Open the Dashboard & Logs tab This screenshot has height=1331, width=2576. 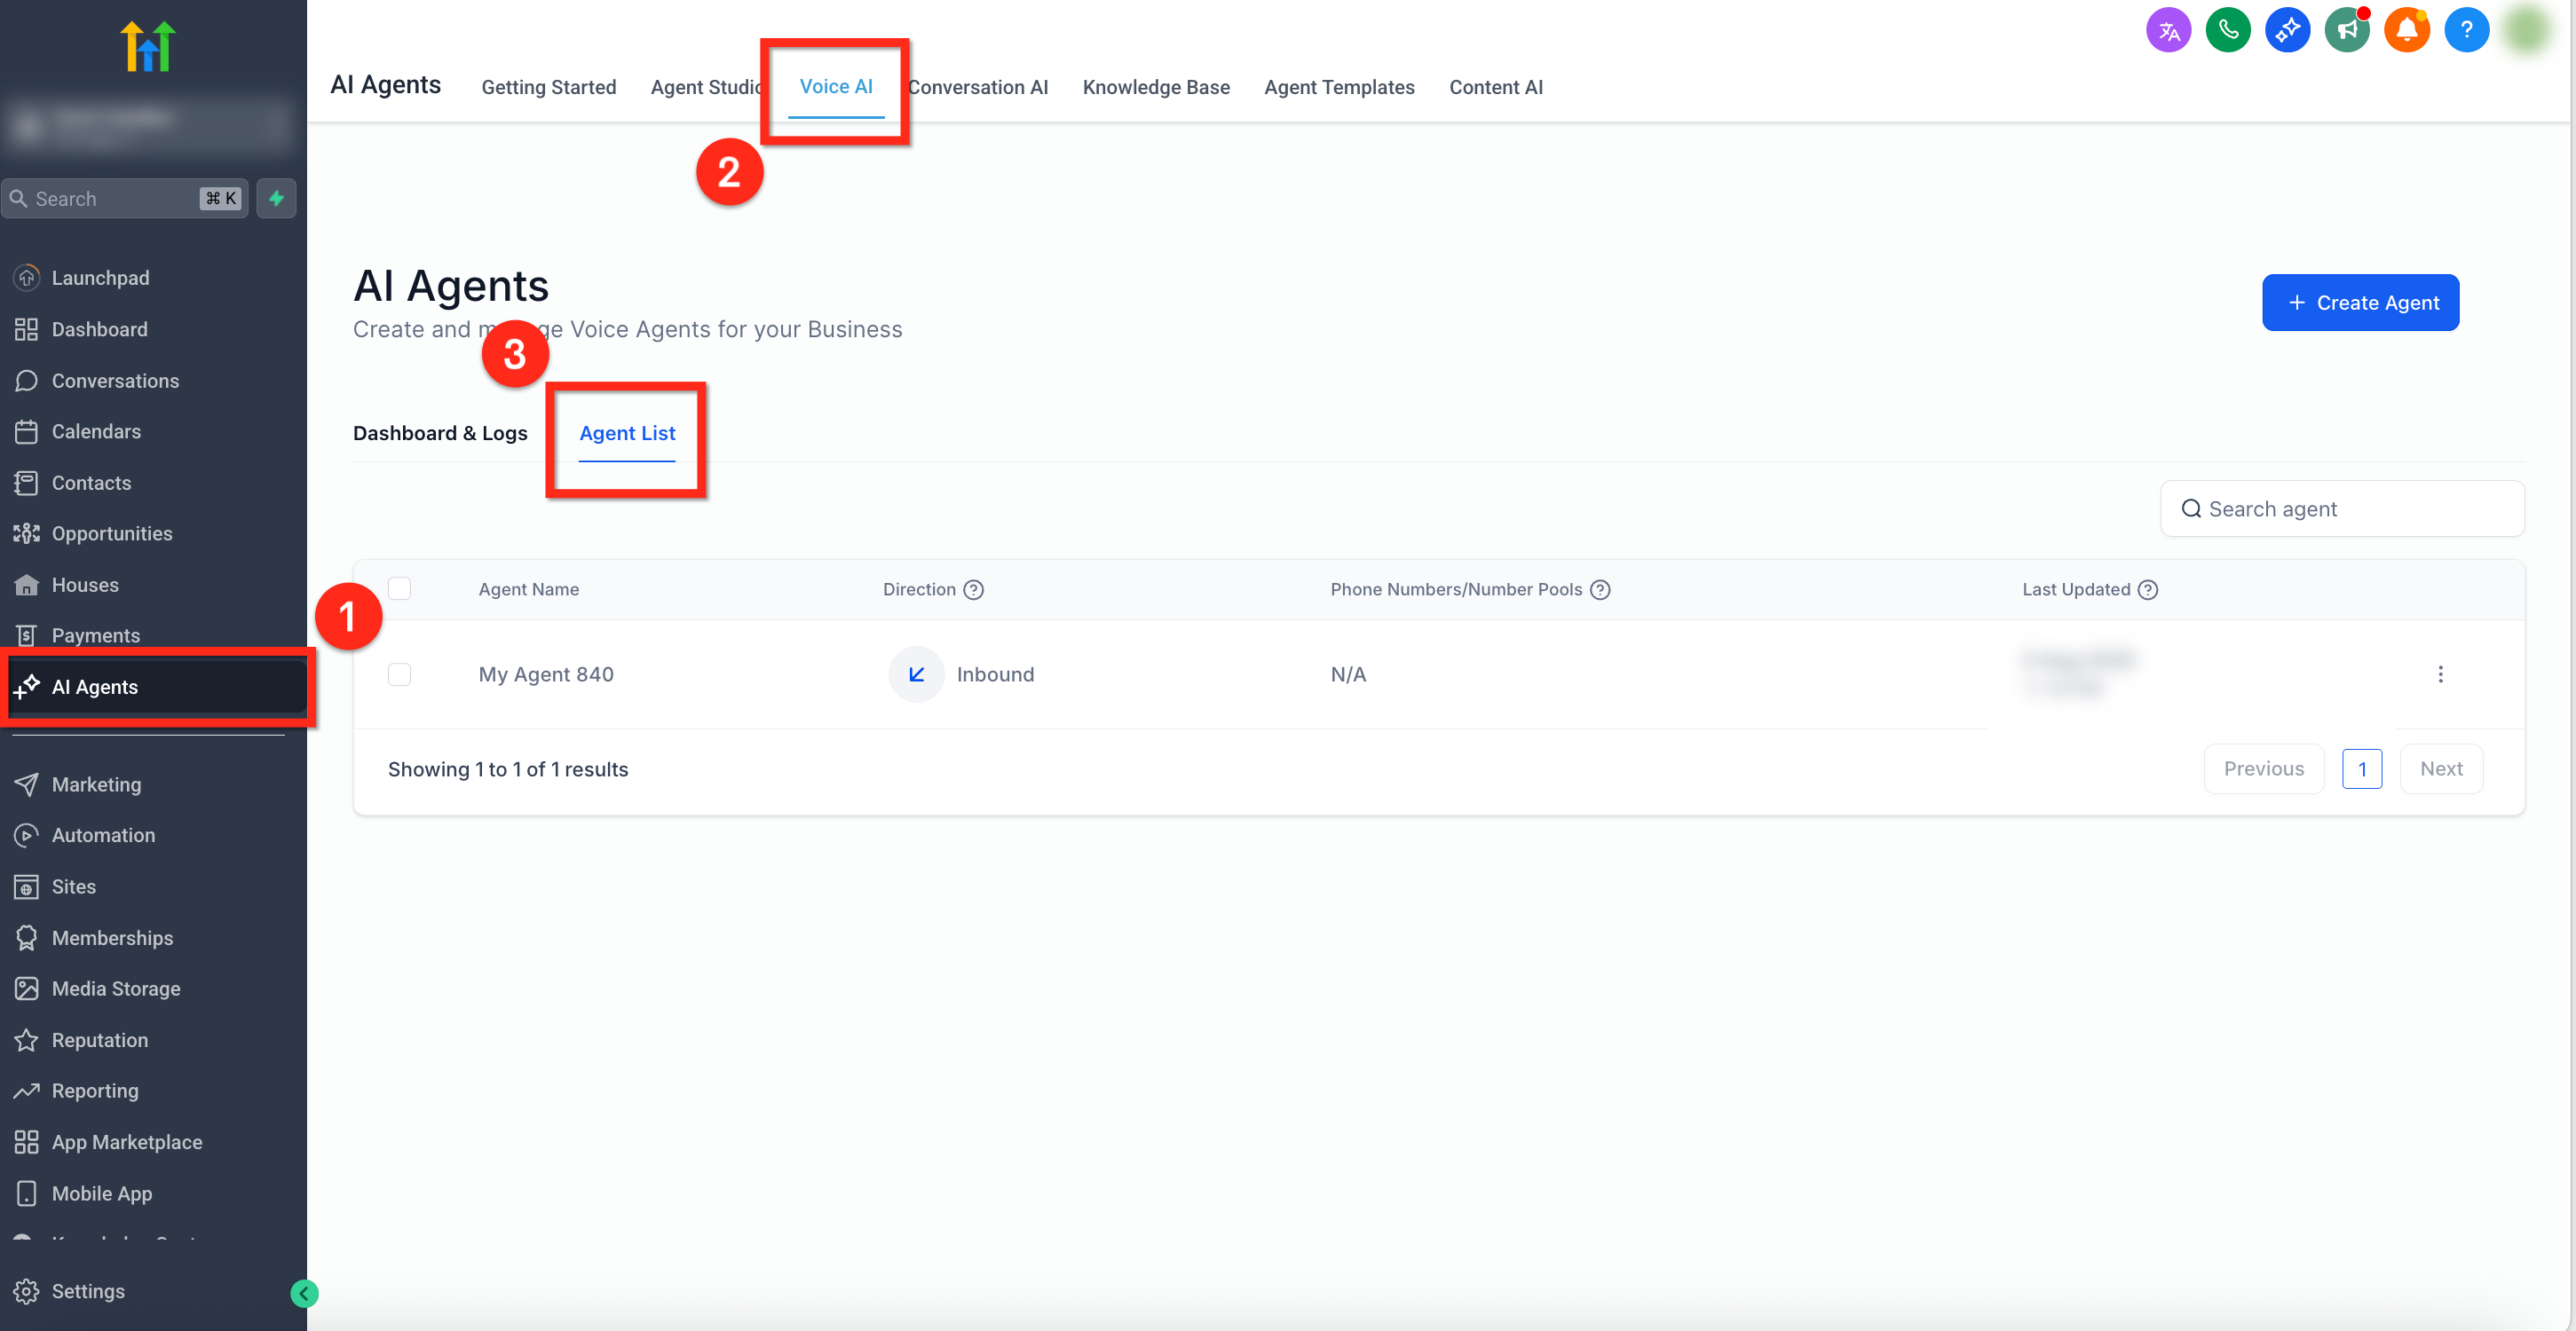tap(440, 433)
